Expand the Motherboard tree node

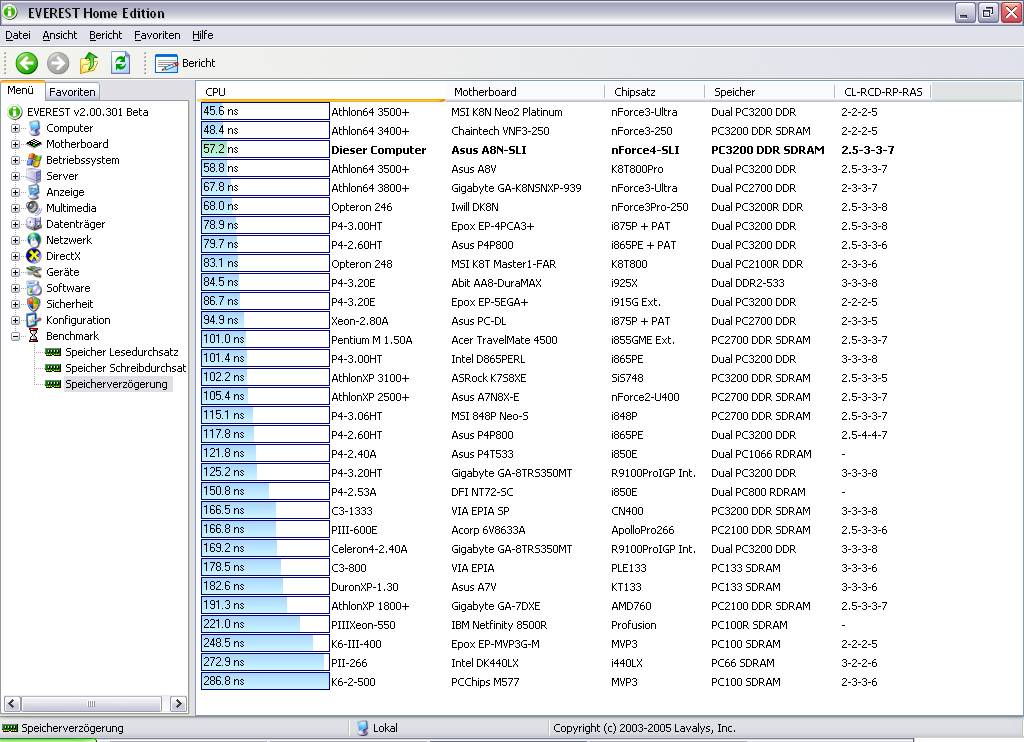[x=15, y=144]
